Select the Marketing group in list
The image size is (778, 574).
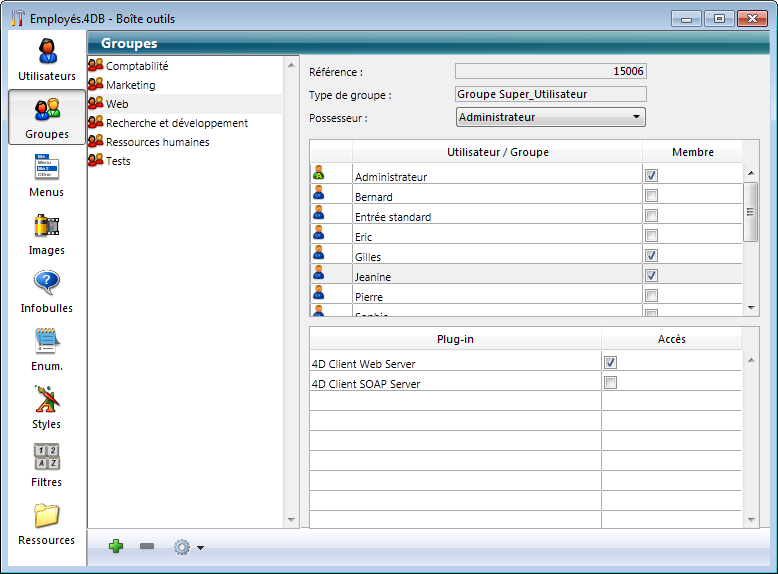pyautogui.click(x=130, y=85)
